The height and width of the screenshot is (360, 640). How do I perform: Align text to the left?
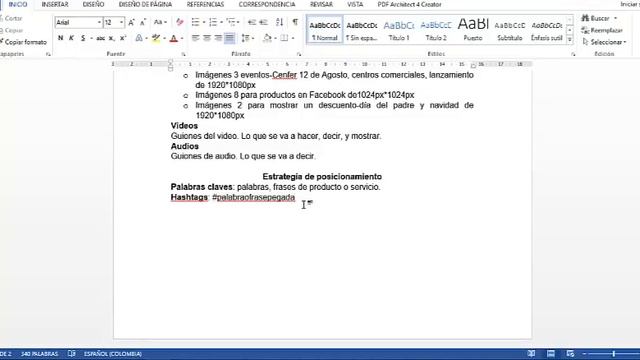[196, 38]
